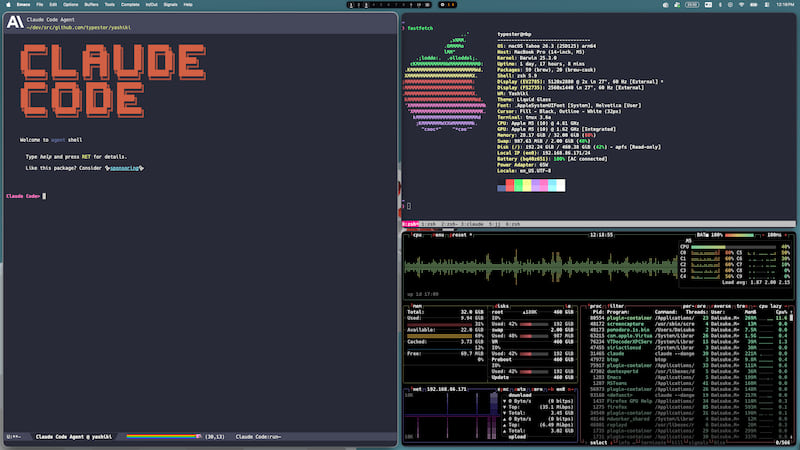800x450 pixels.
Task: Open Wi-Fi status in menu bar
Action: pyautogui.click(x=741, y=5)
